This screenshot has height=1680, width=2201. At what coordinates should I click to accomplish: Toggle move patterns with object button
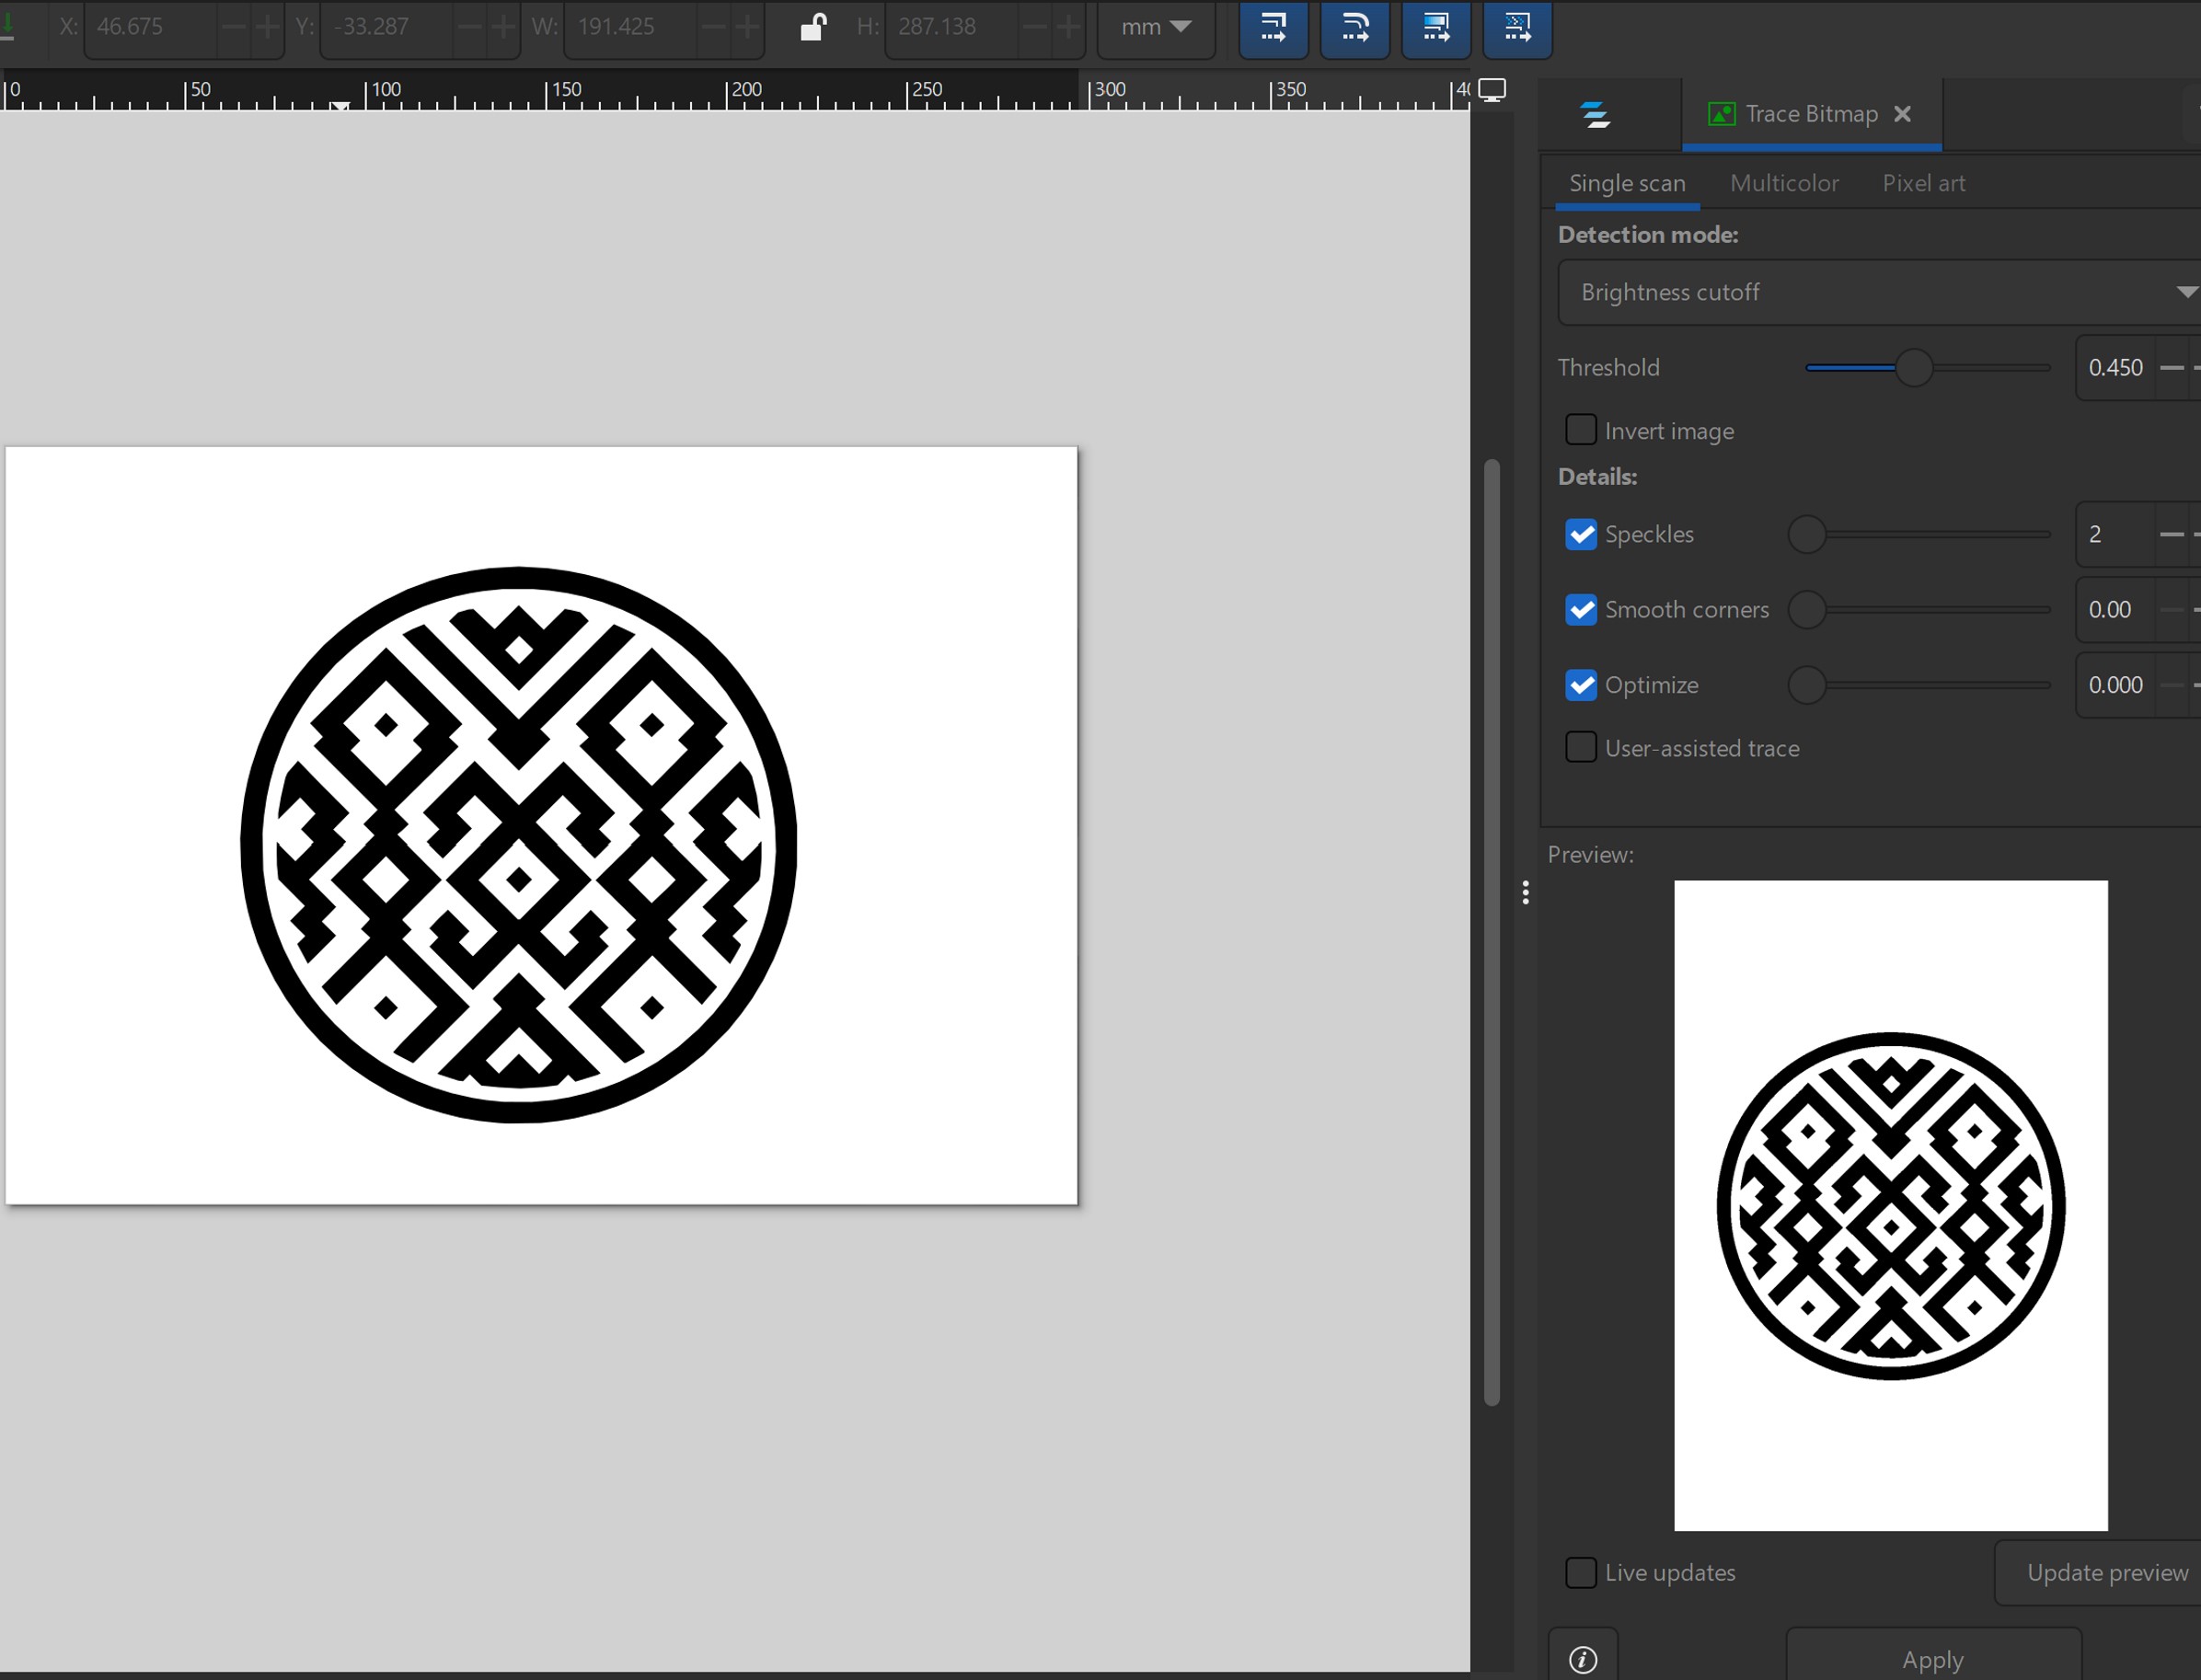click(x=1516, y=28)
